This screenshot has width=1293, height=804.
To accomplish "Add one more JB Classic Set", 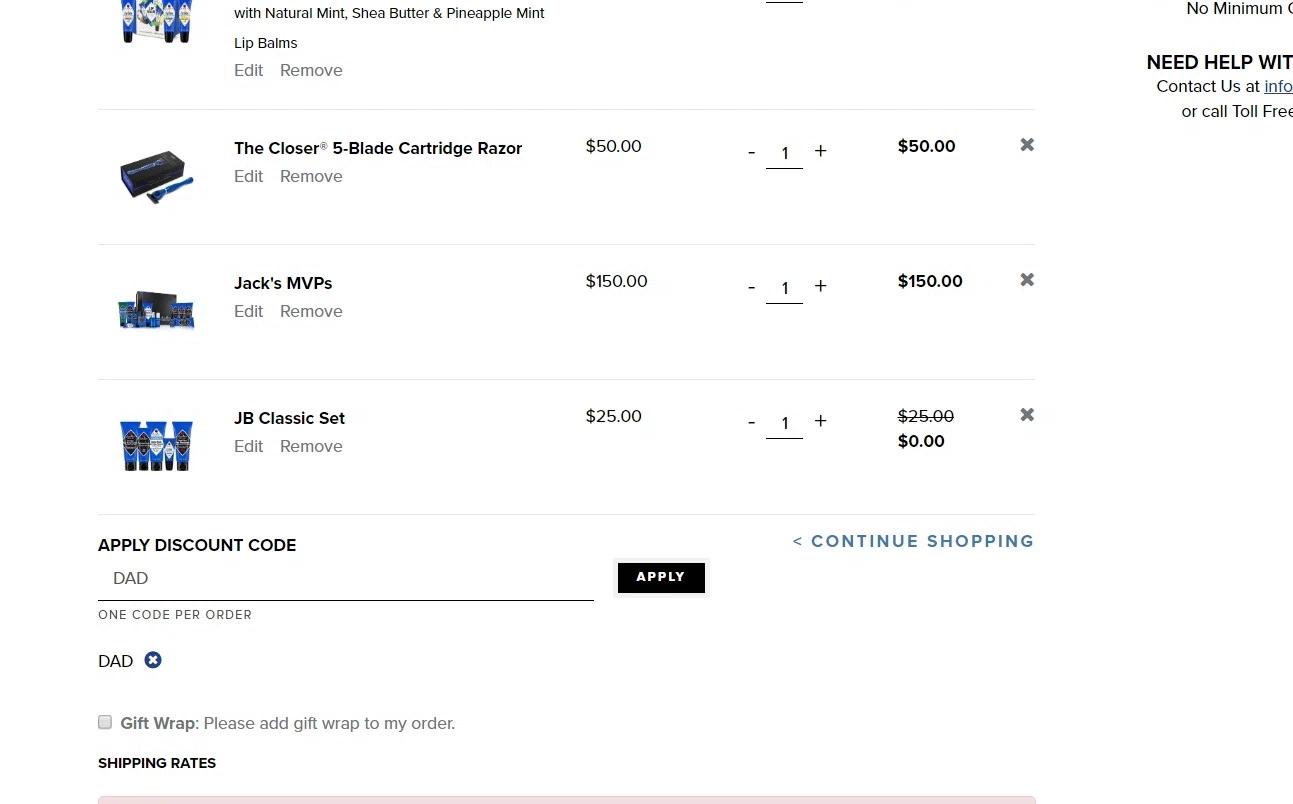I will click(820, 421).
